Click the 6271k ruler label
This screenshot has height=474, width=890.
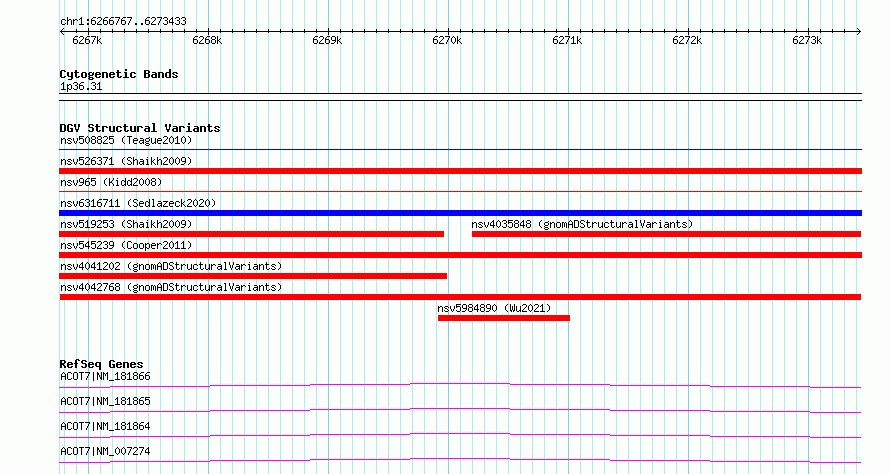coord(567,40)
